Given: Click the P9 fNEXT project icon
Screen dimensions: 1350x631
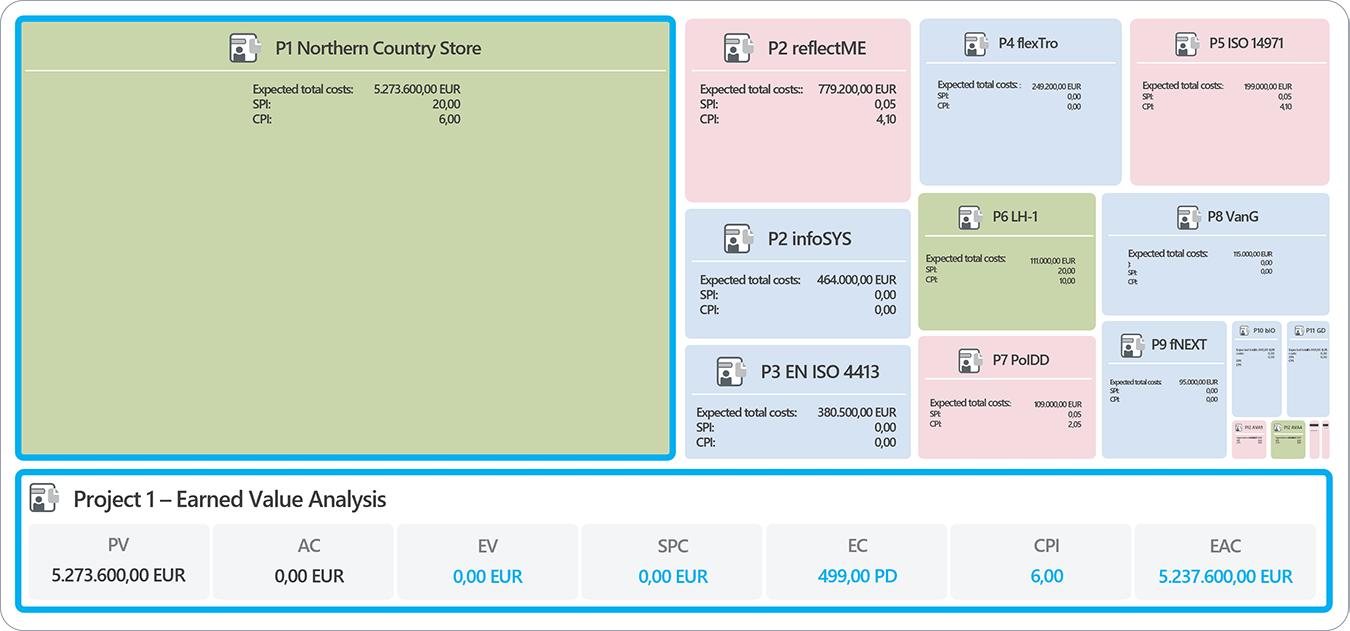Looking at the screenshot, I should pyautogui.click(x=1130, y=345).
